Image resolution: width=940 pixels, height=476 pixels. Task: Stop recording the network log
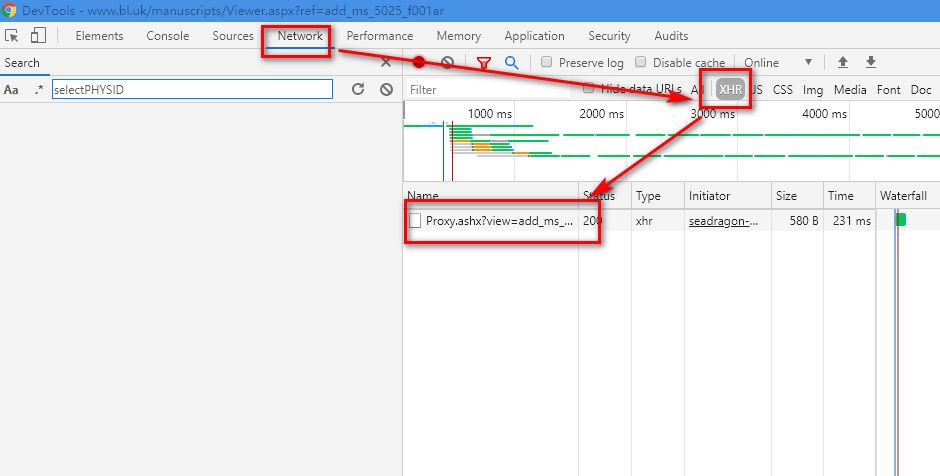(x=419, y=62)
